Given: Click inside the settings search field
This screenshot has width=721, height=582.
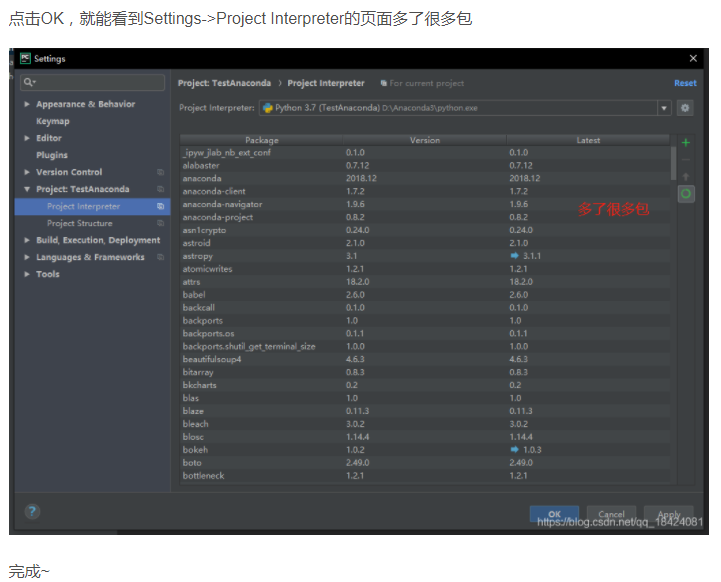Looking at the screenshot, I should pyautogui.click(x=92, y=82).
